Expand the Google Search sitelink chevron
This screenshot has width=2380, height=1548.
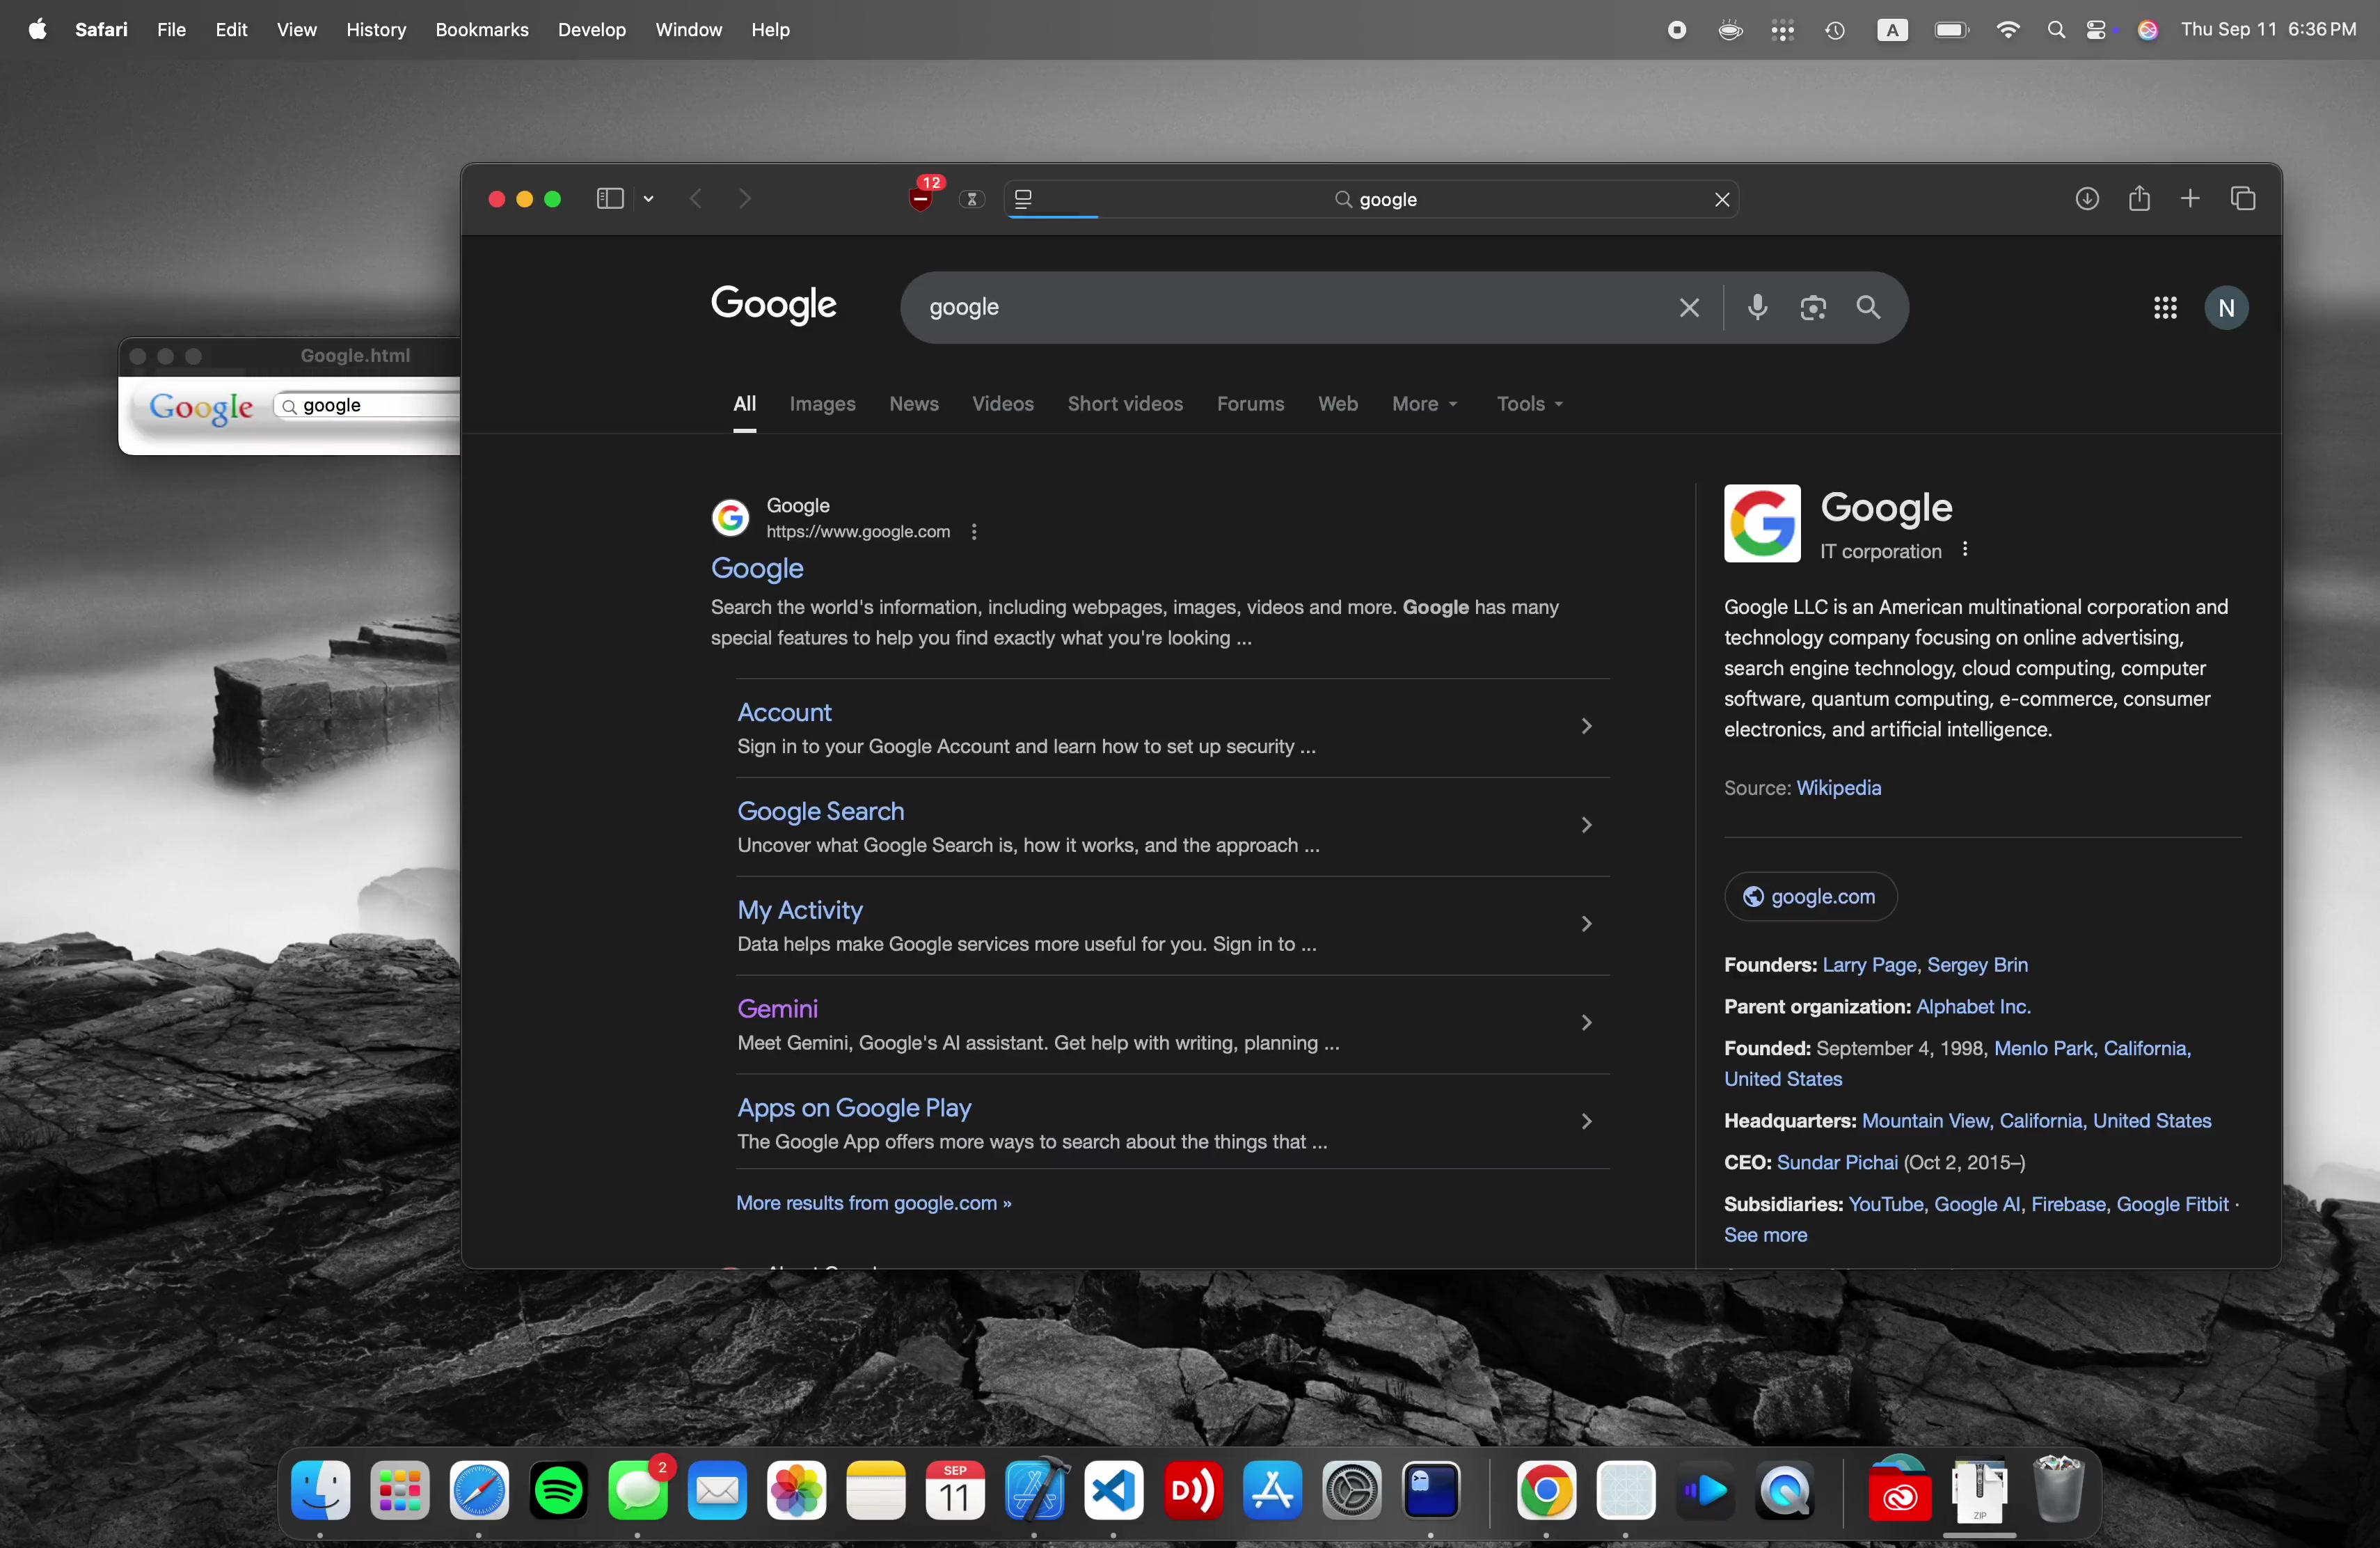pos(1586,825)
